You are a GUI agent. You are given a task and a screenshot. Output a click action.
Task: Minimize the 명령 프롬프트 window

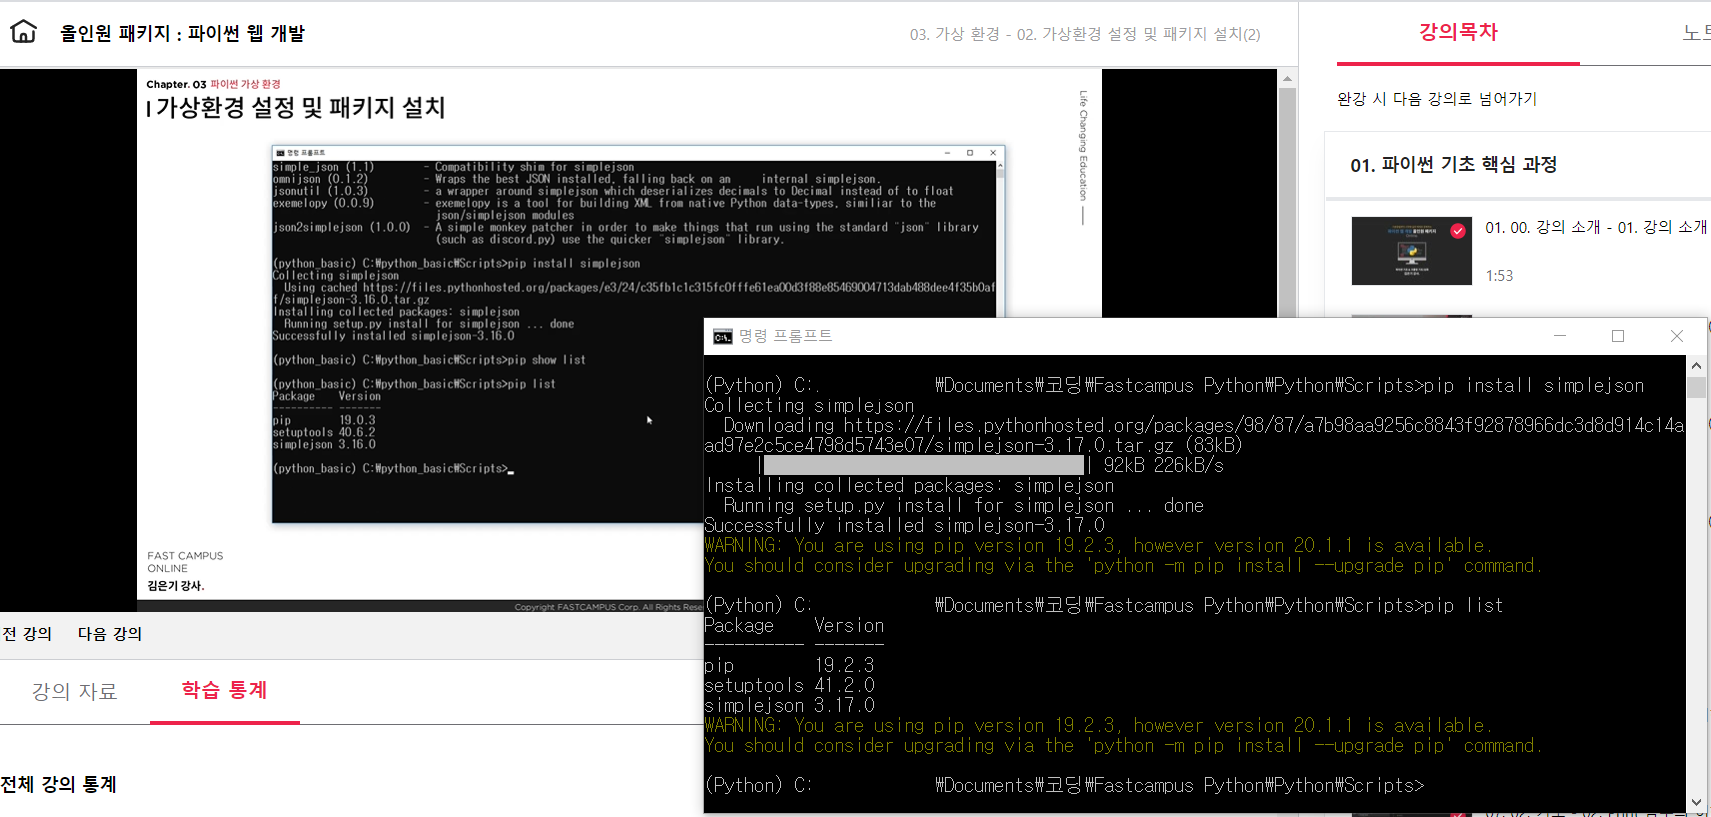[x=1560, y=336]
